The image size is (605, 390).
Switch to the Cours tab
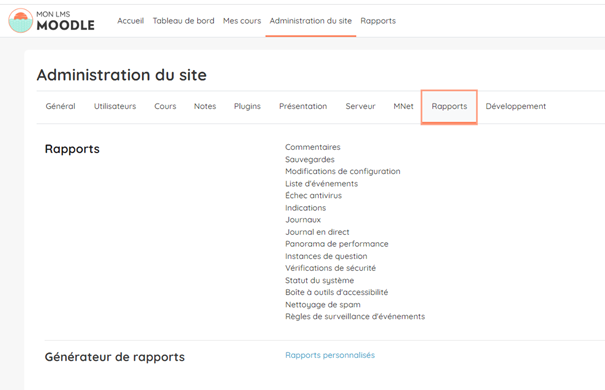[165, 106]
